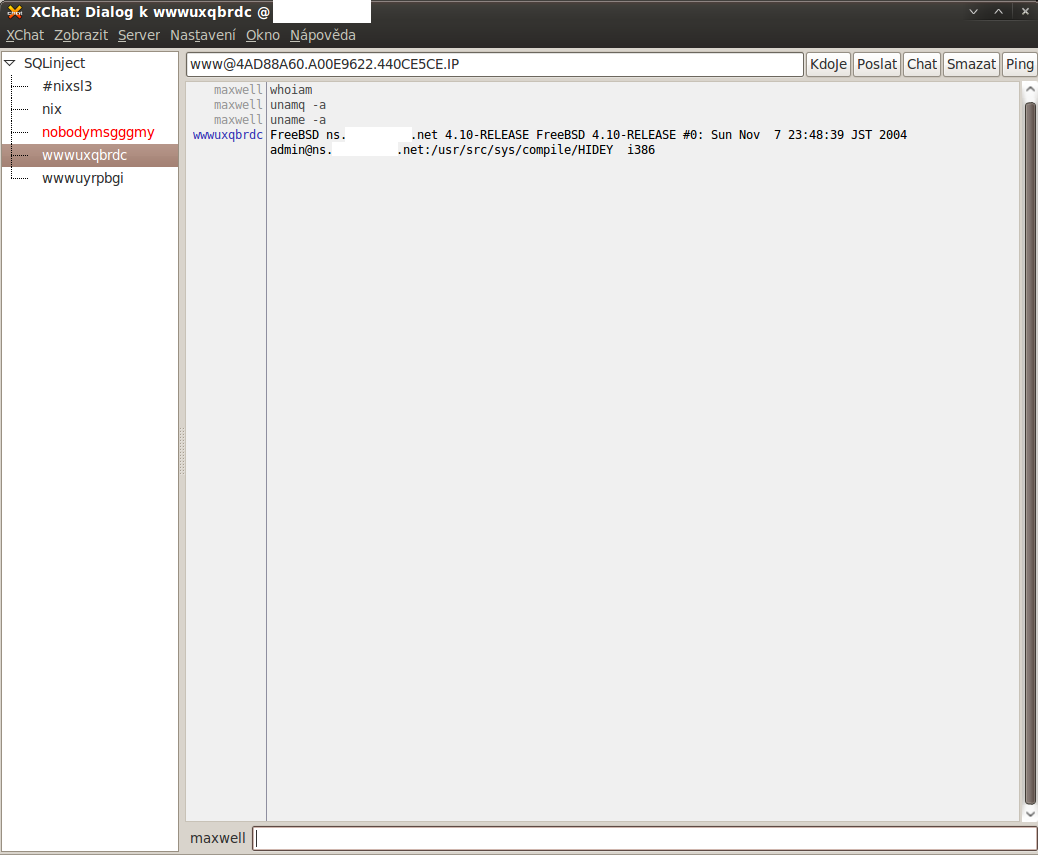
Task: Open the Okno menu
Action: [x=263, y=35]
